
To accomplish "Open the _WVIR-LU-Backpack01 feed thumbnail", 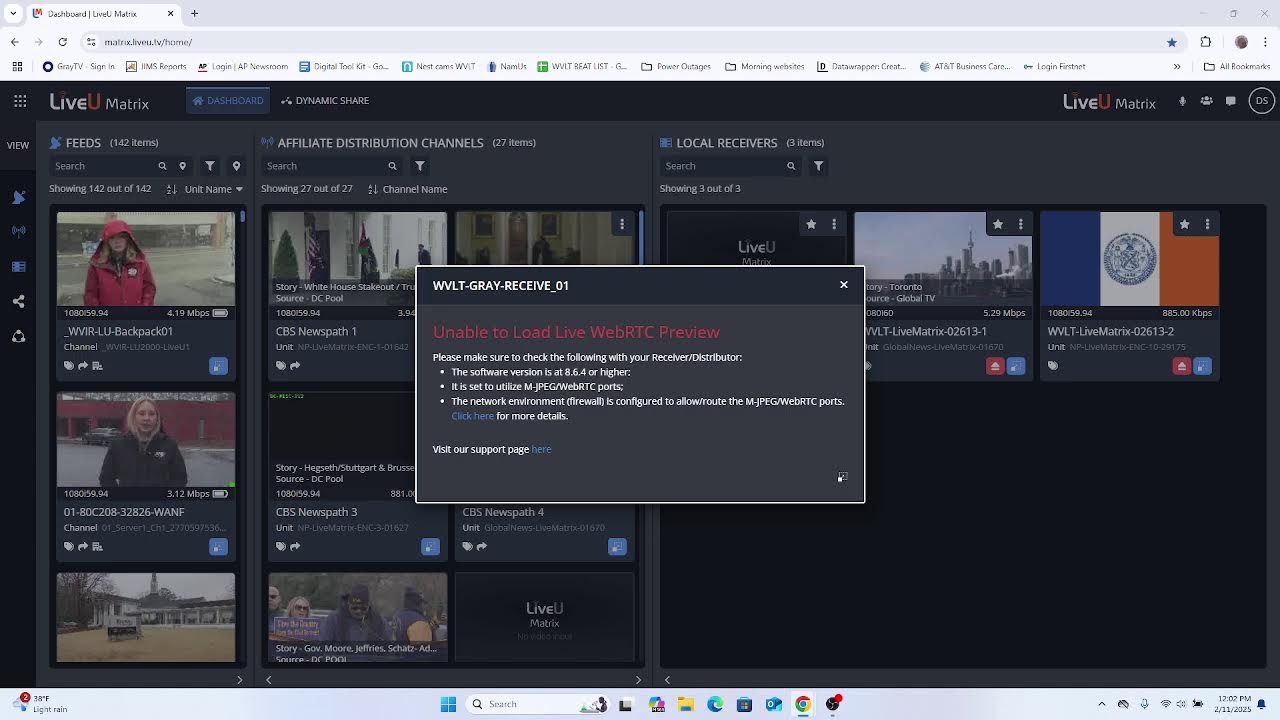I will click(146, 259).
